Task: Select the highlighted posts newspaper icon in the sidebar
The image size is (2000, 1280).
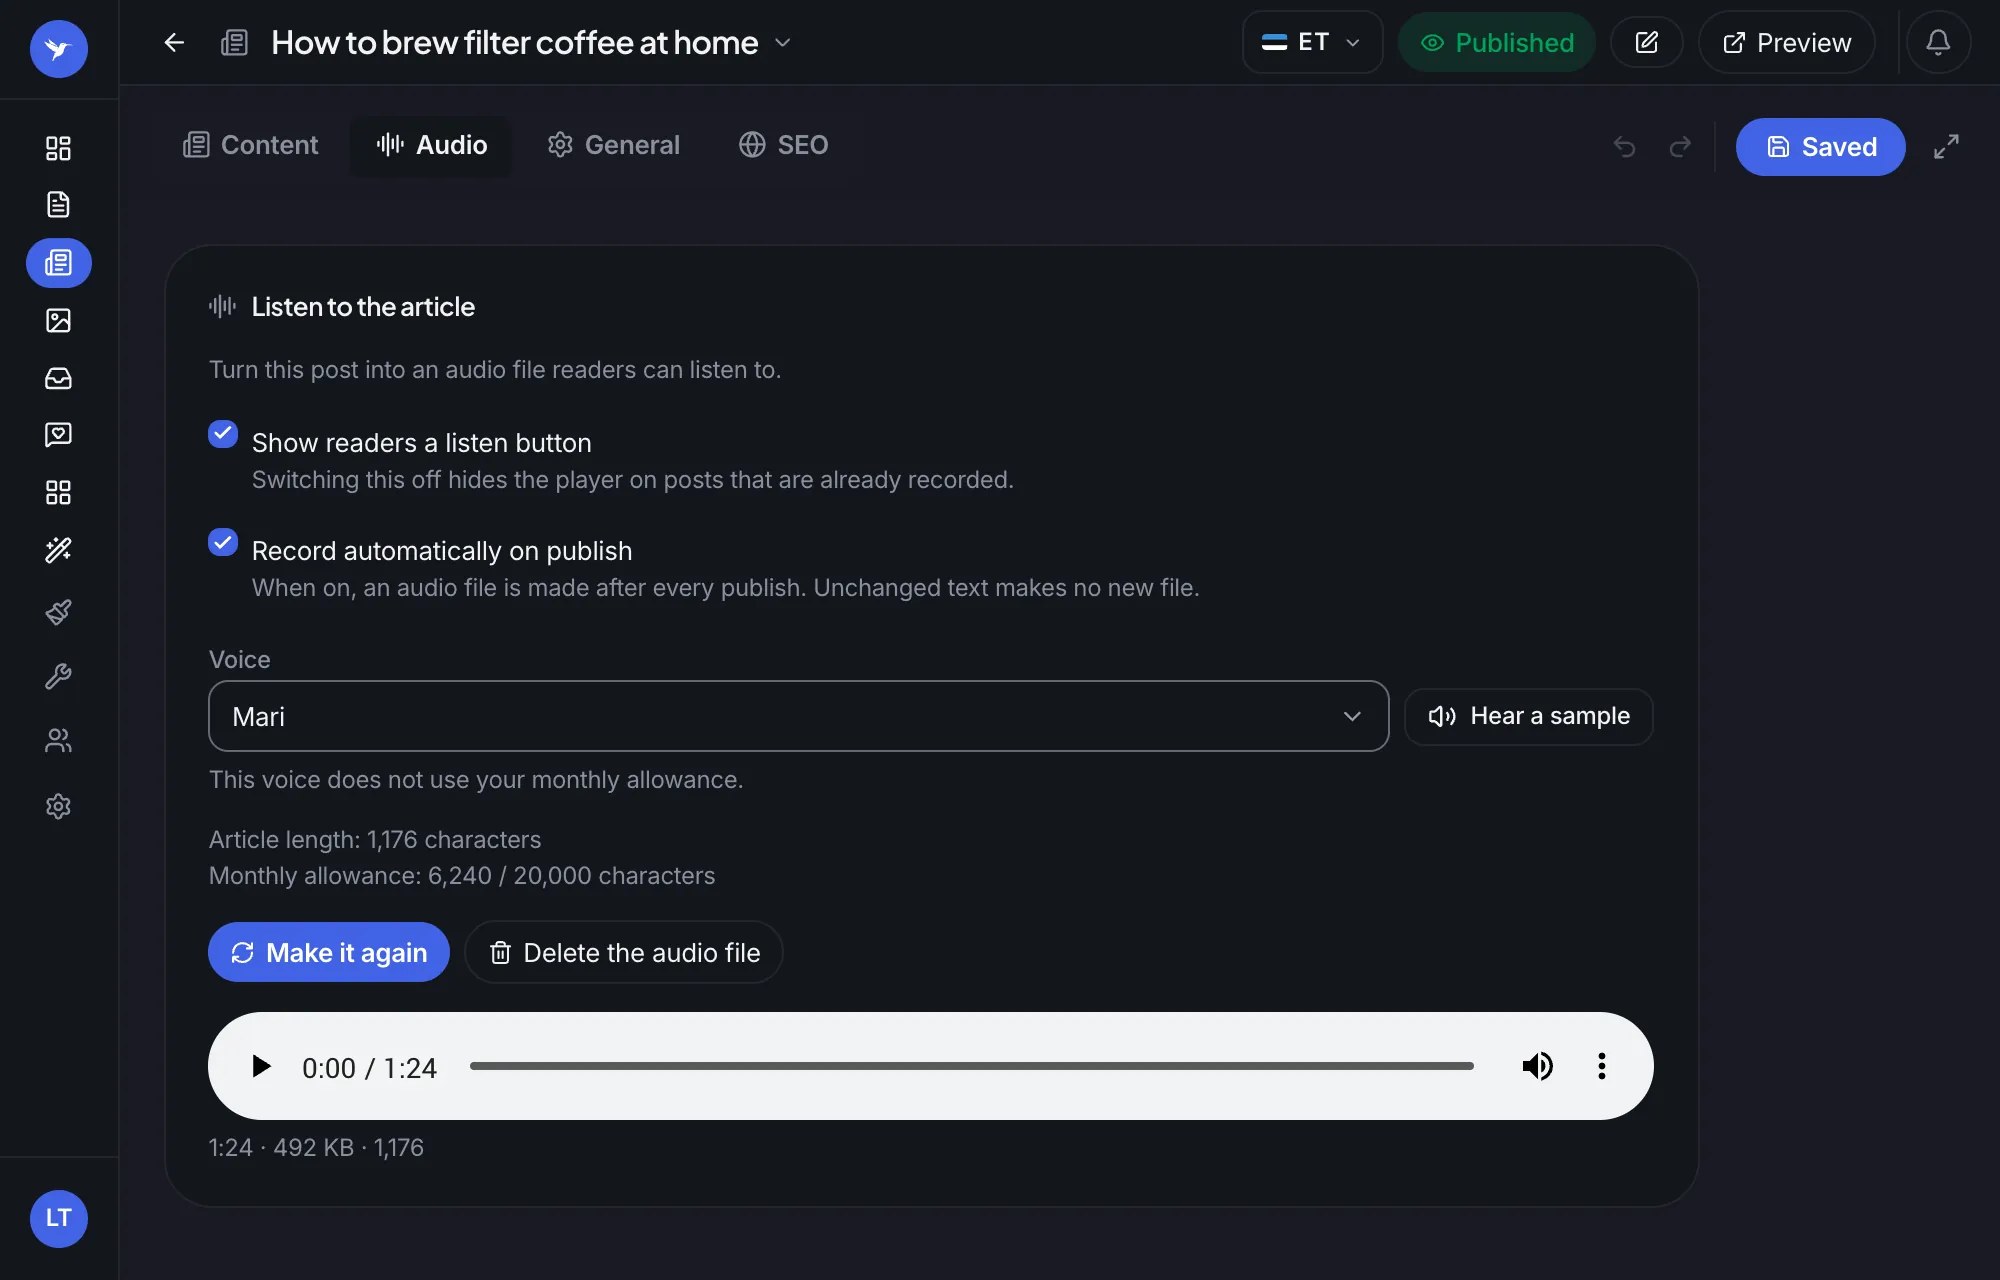Action: point(59,263)
